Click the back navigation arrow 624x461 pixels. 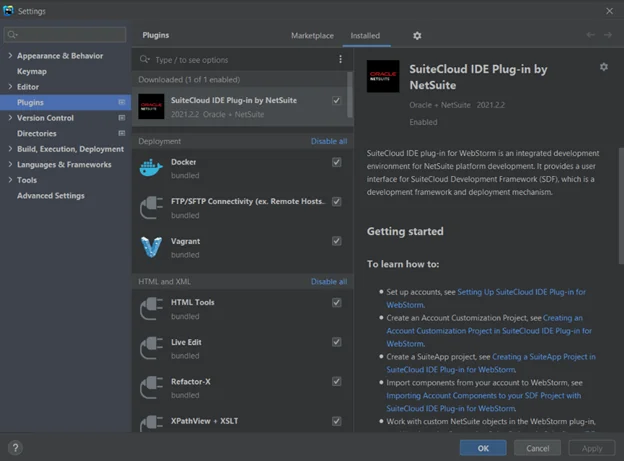pyautogui.click(x=591, y=35)
